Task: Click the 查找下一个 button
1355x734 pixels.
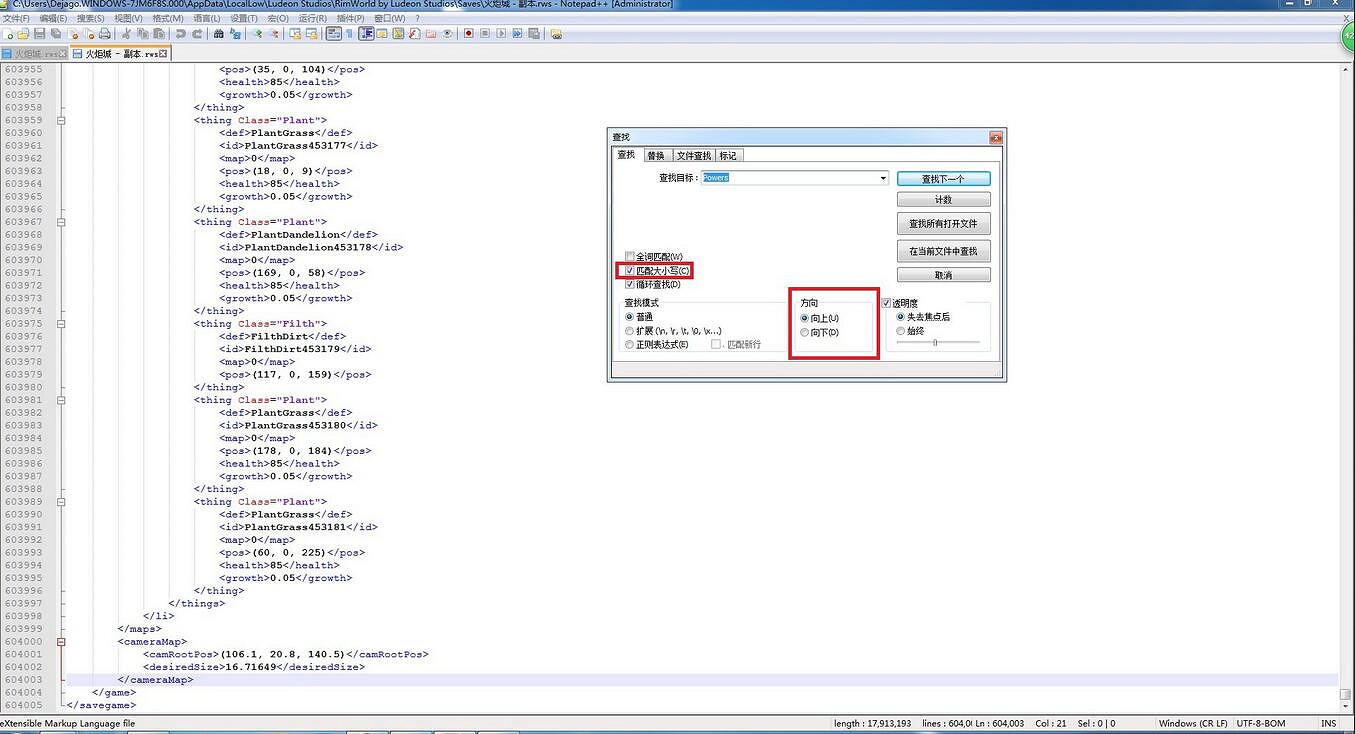Action: click(x=943, y=179)
